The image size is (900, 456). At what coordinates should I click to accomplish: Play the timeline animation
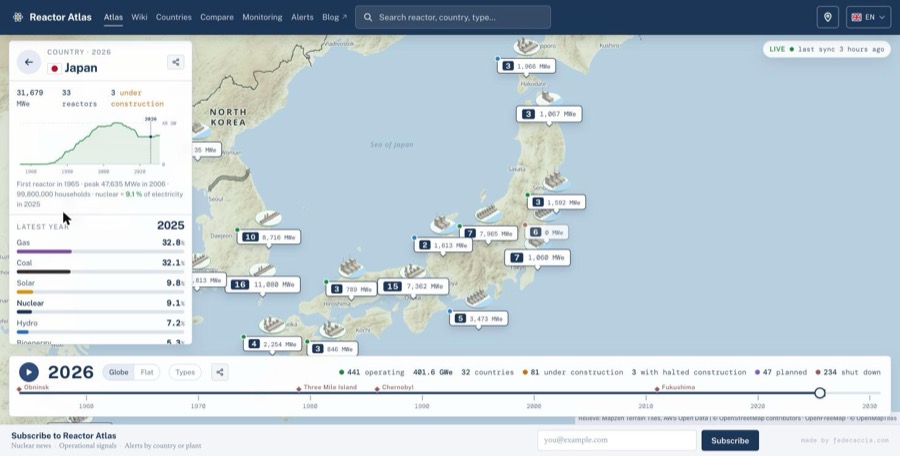[x=29, y=372]
